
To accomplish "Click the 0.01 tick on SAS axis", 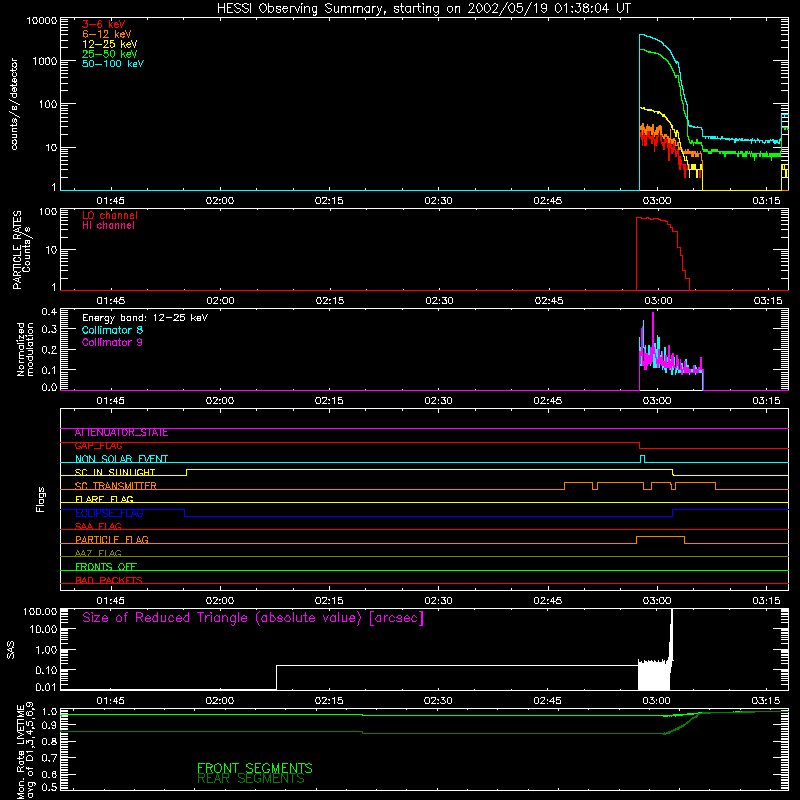I will (x=46, y=687).
